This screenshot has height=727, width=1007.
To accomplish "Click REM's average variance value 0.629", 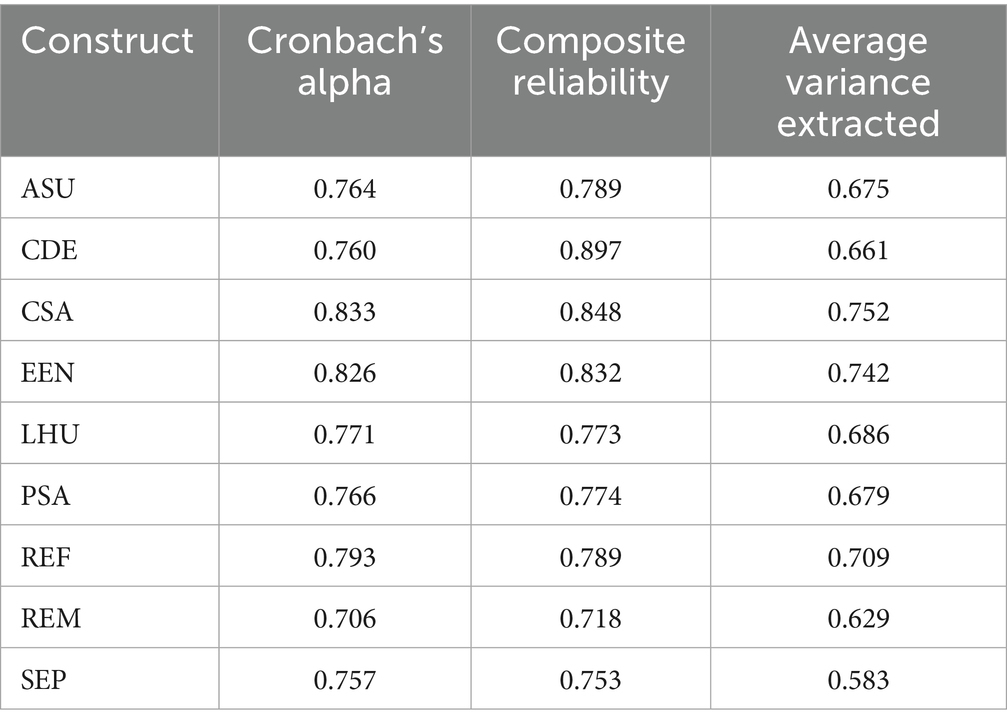I will click(x=857, y=619).
